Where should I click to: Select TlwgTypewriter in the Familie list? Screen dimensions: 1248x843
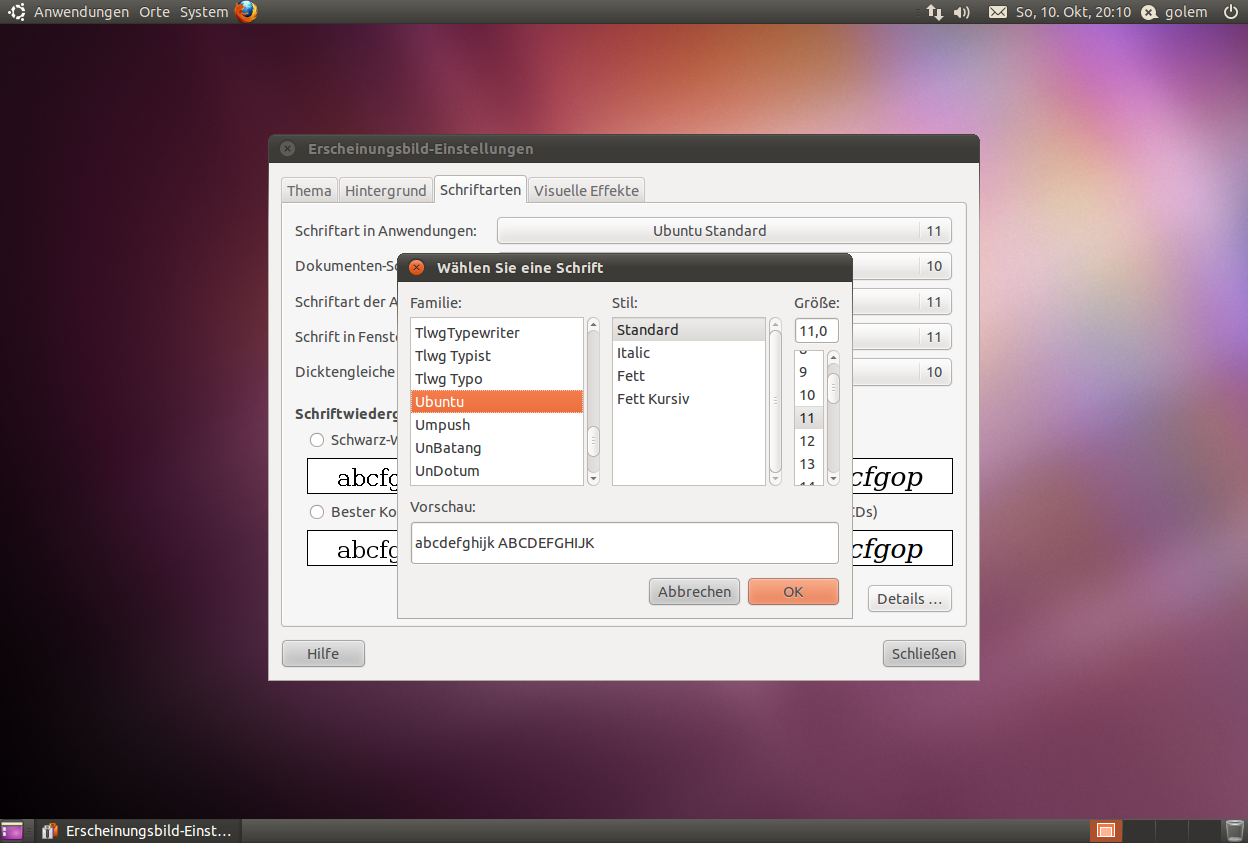click(x=497, y=333)
